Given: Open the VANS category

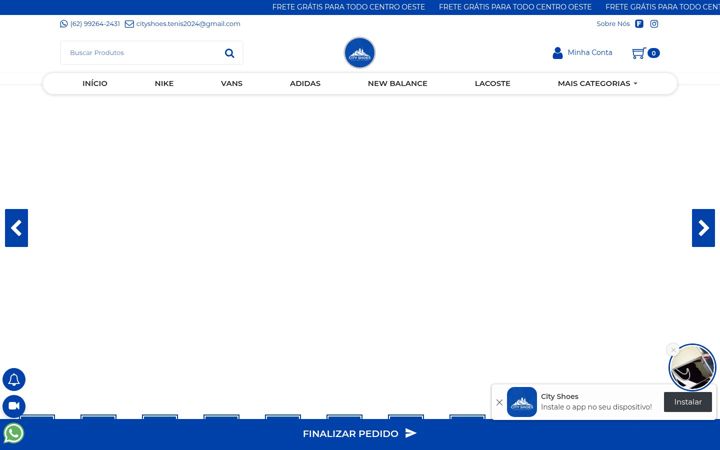Looking at the screenshot, I should (x=231, y=84).
